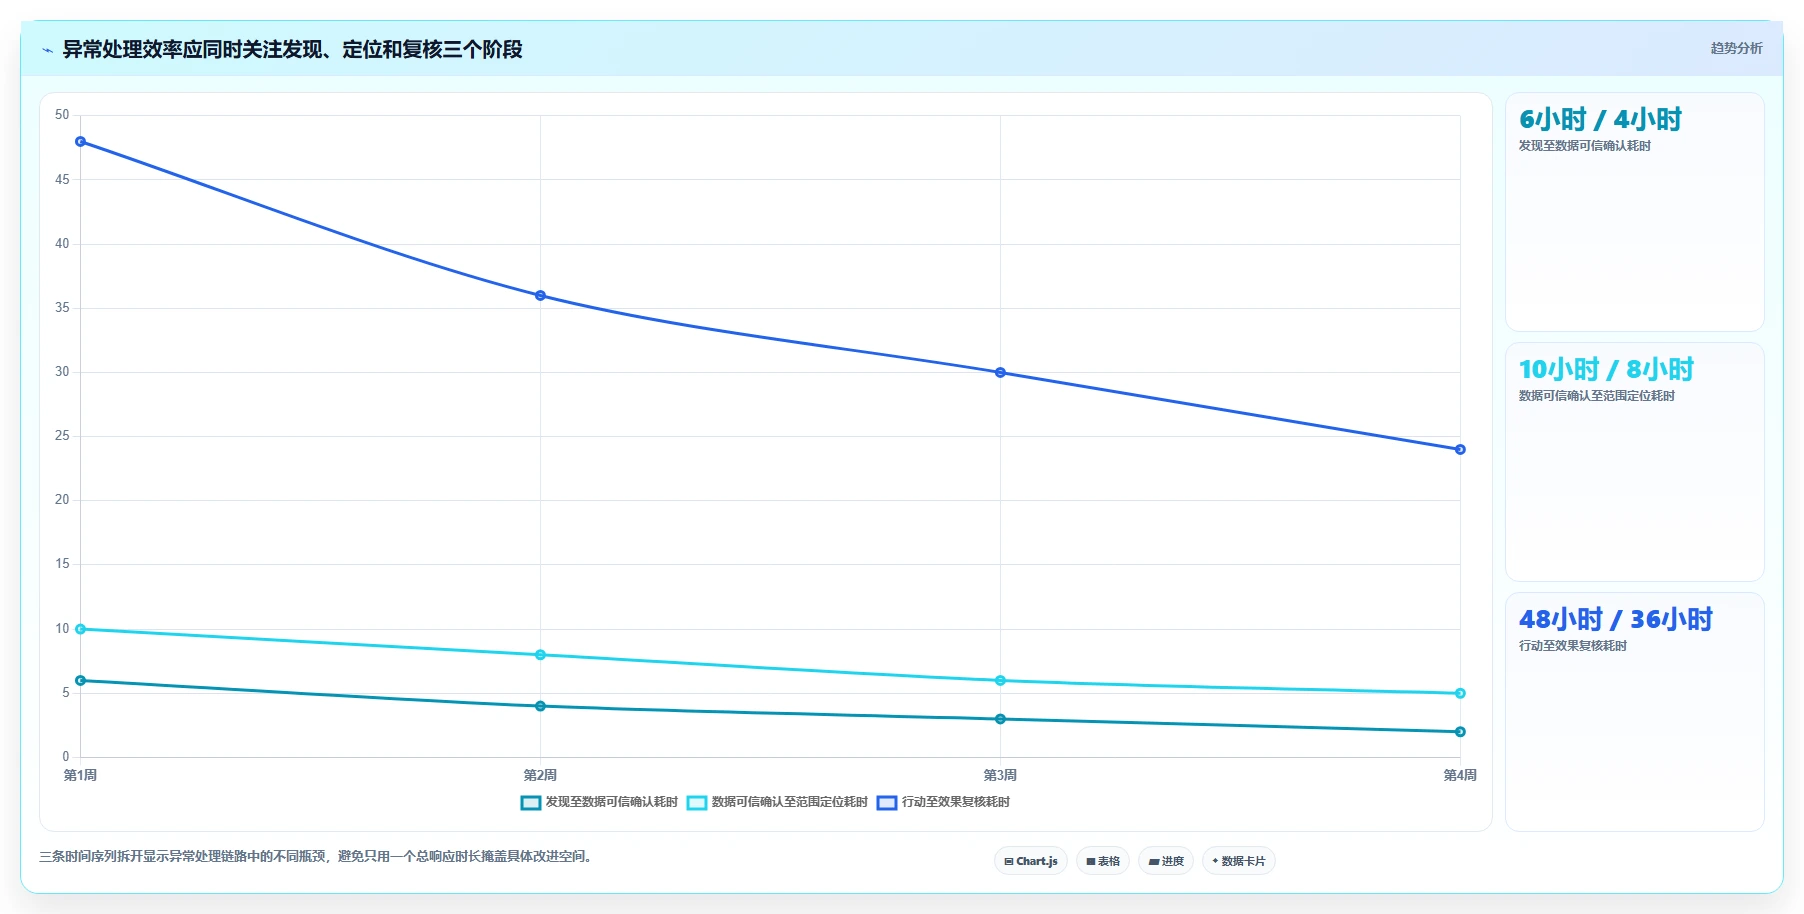Toggle the 发现至数据可信确认耗时 legend series
The height and width of the screenshot is (914, 1804).
point(599,802)
